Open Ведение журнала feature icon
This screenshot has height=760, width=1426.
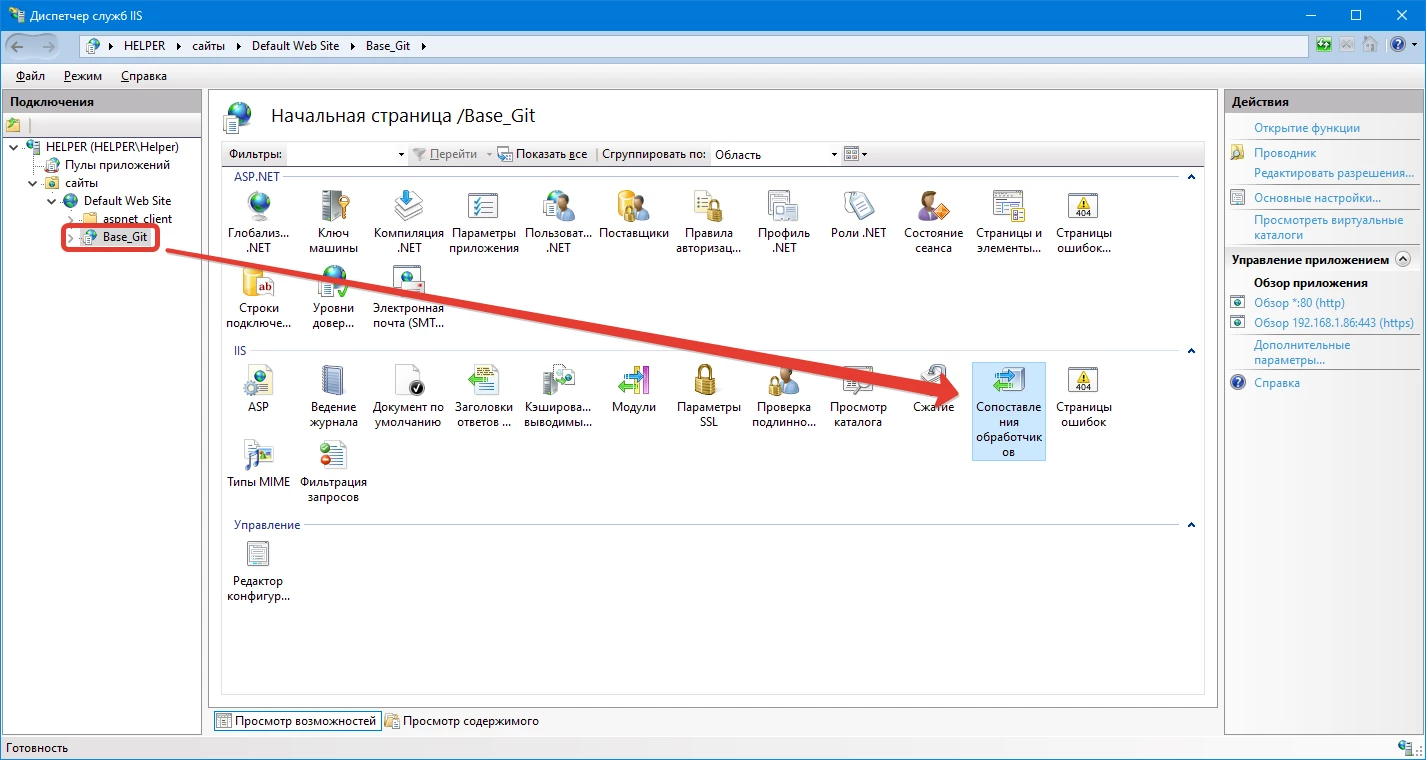333,396
